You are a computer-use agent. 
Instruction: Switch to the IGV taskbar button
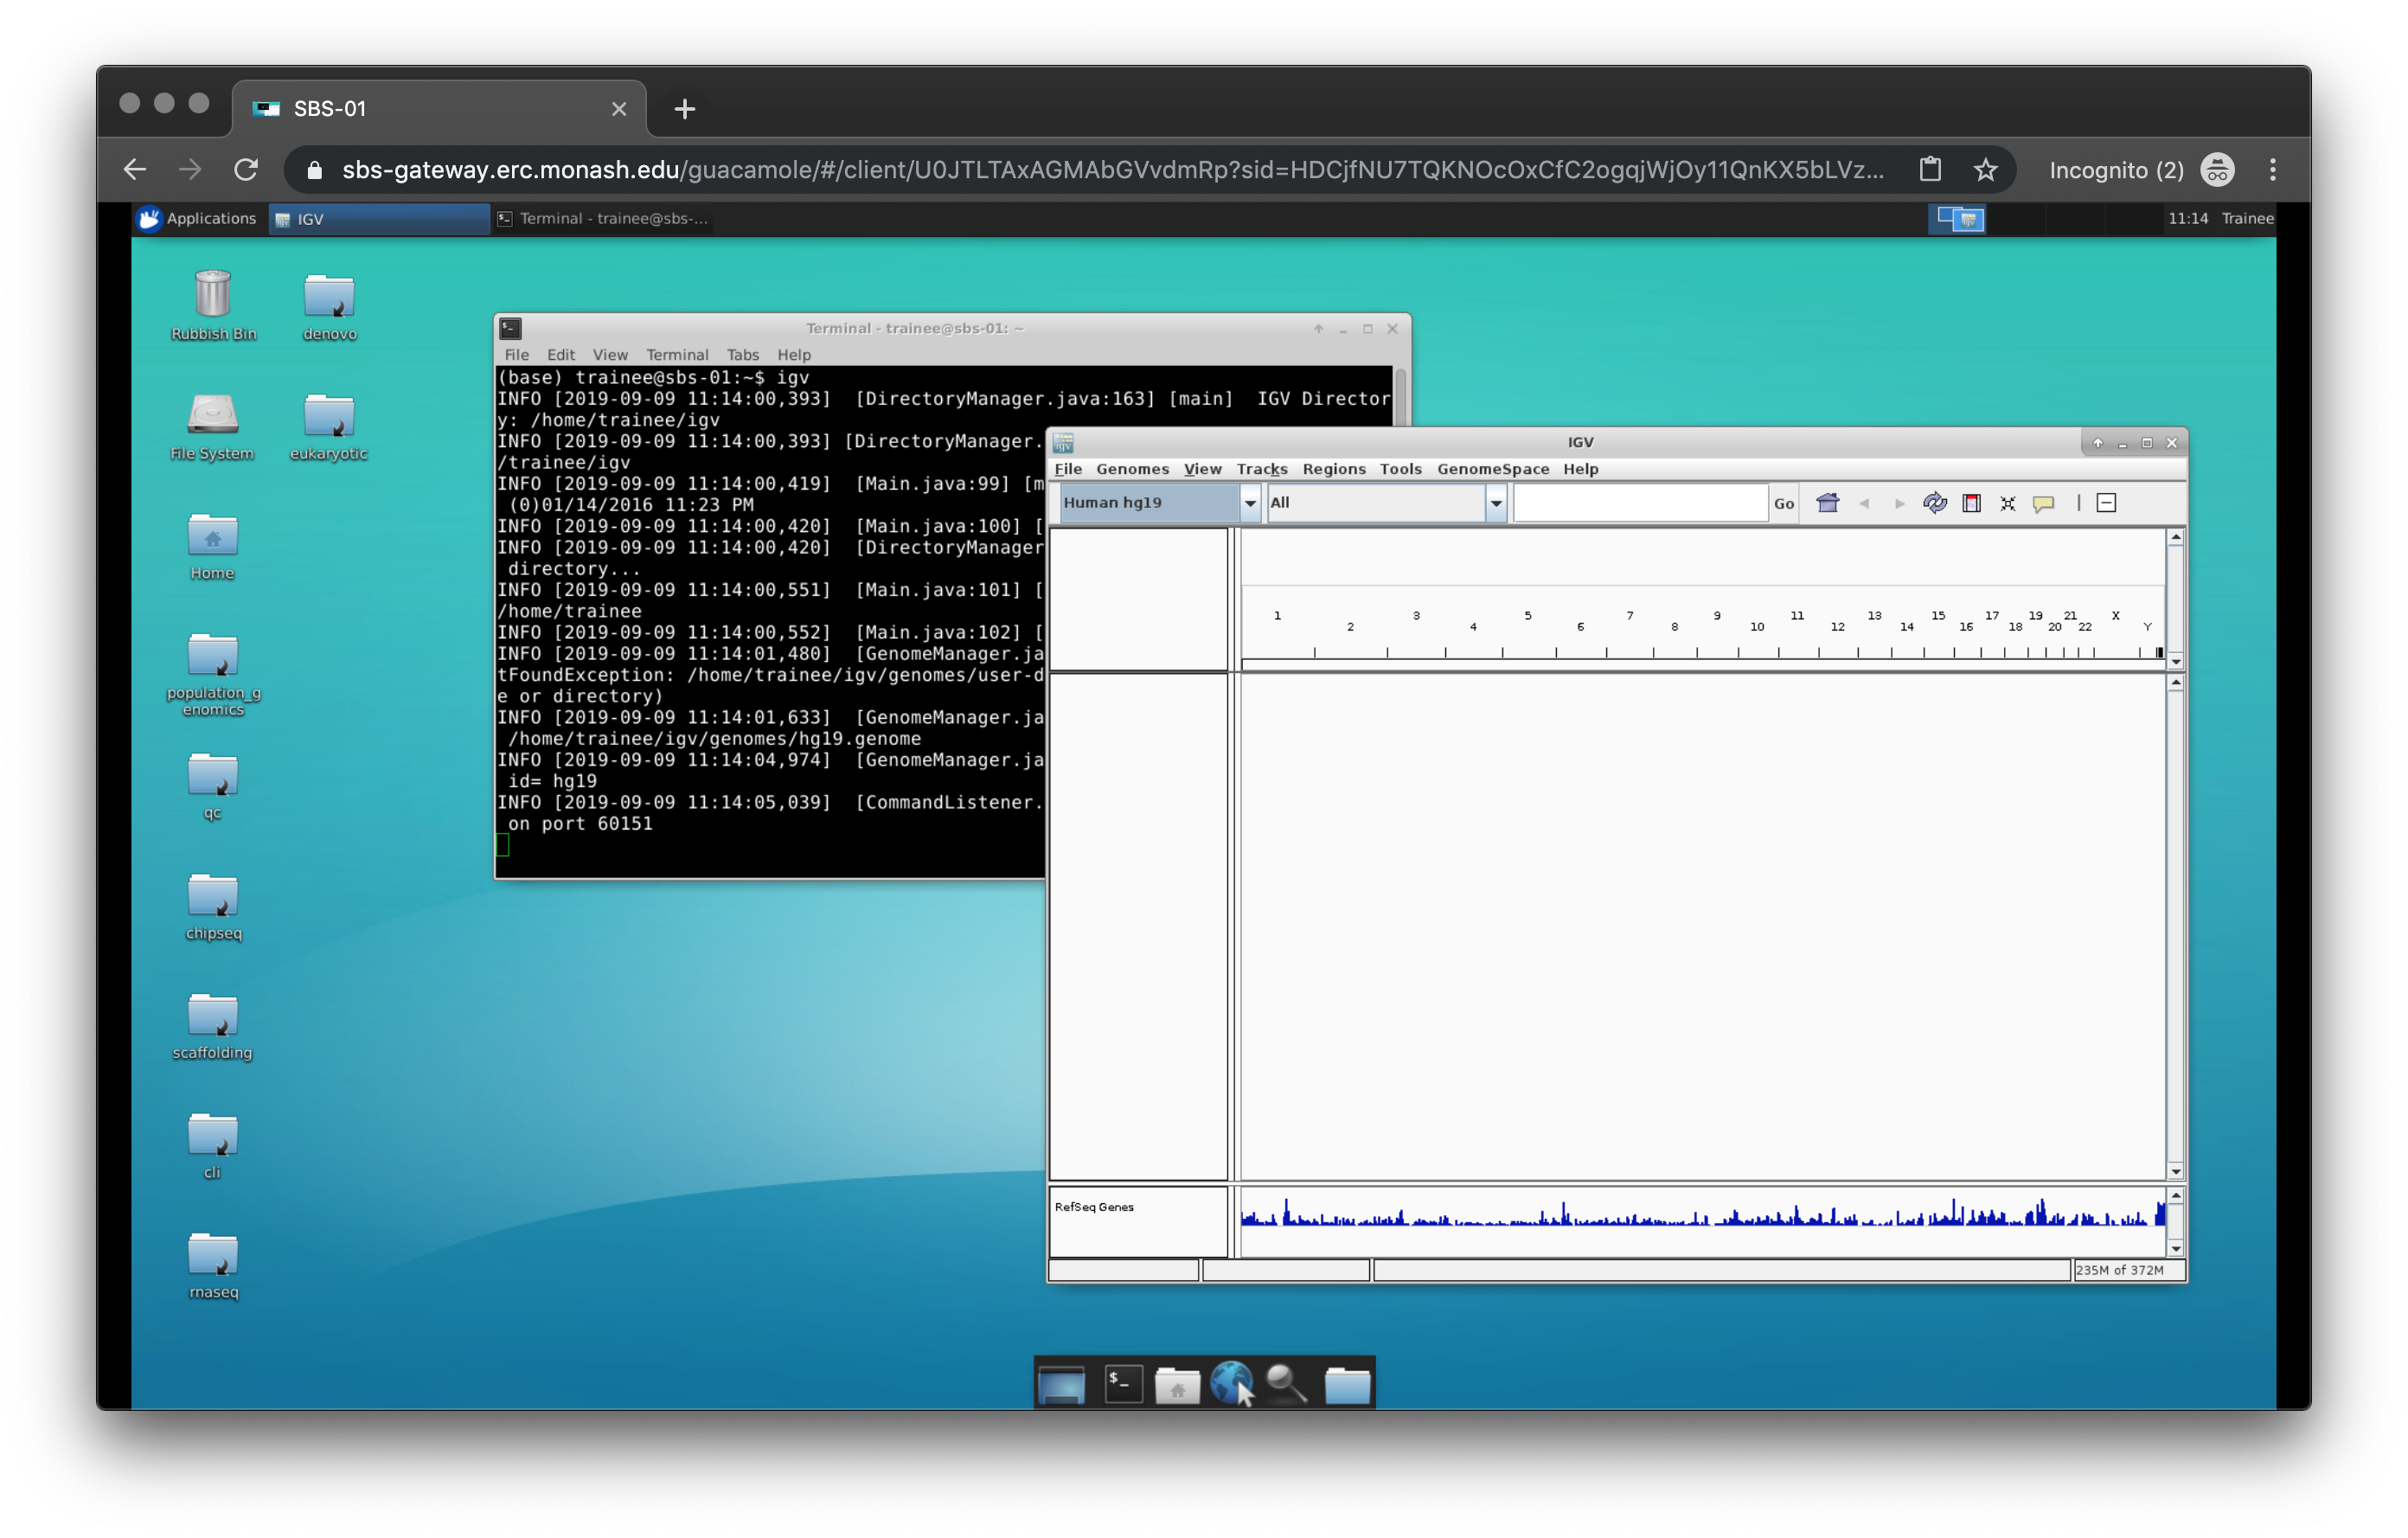(379, 218)
